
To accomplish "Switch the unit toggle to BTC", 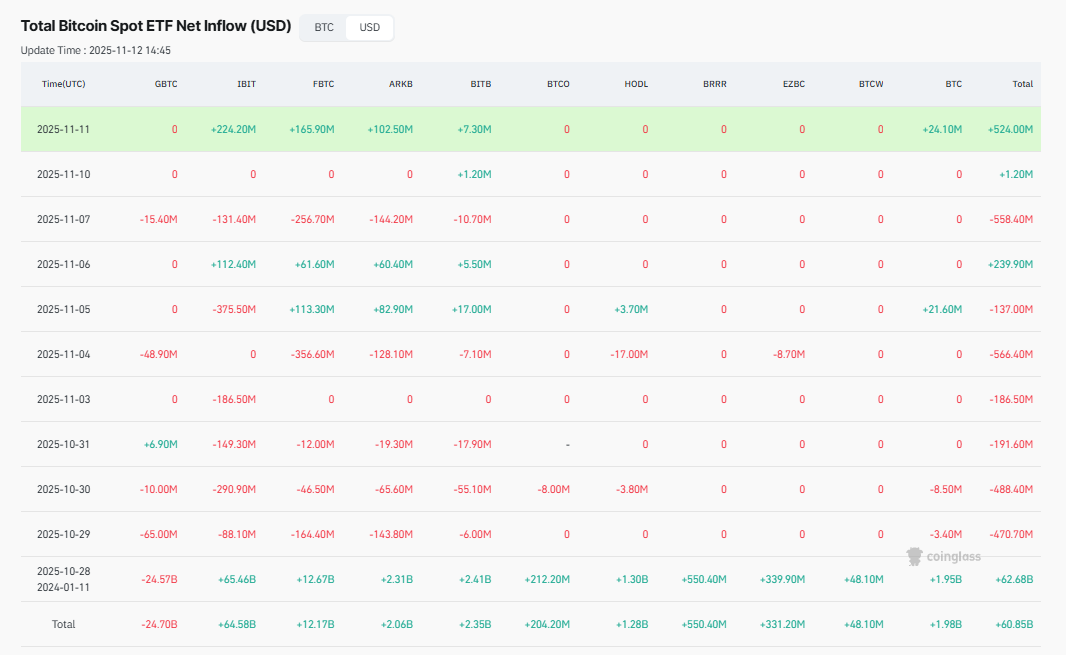I will coord(322,28).
